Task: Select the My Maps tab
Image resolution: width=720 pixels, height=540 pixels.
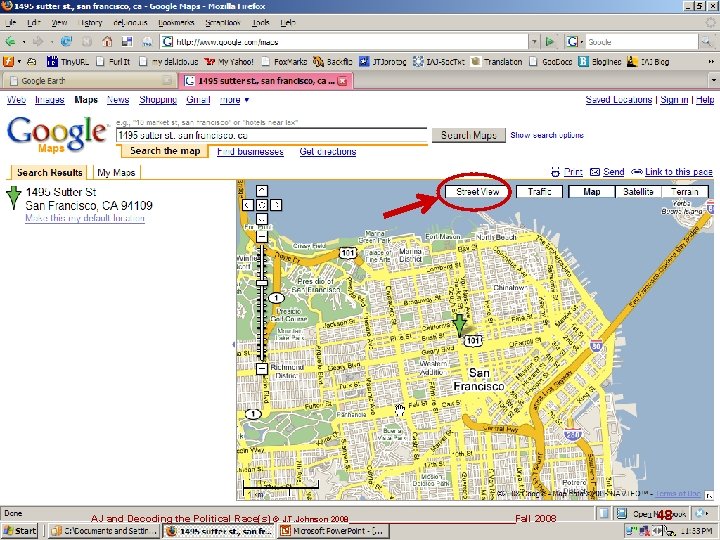Action: tap(116, 173)
